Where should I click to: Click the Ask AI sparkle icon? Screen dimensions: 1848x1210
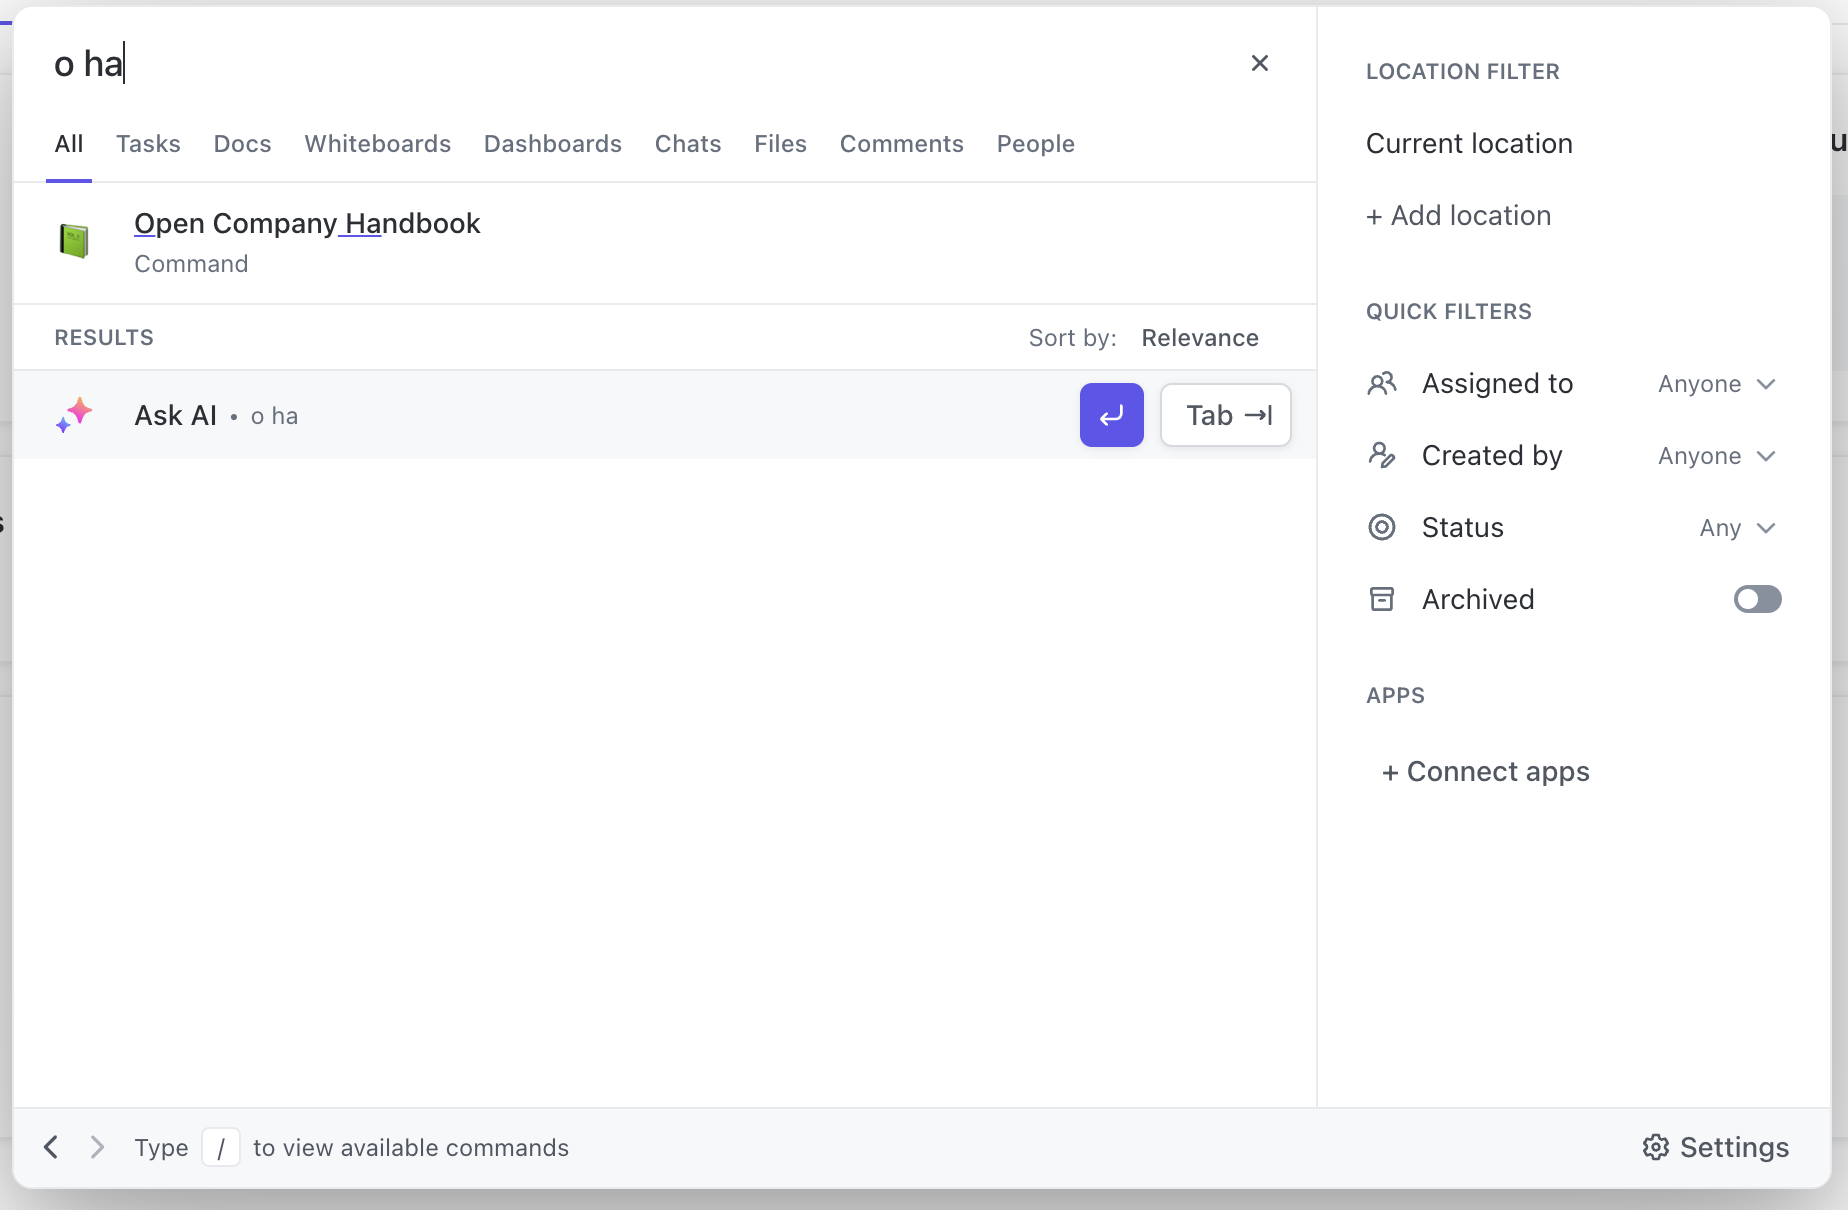(74, 415)
